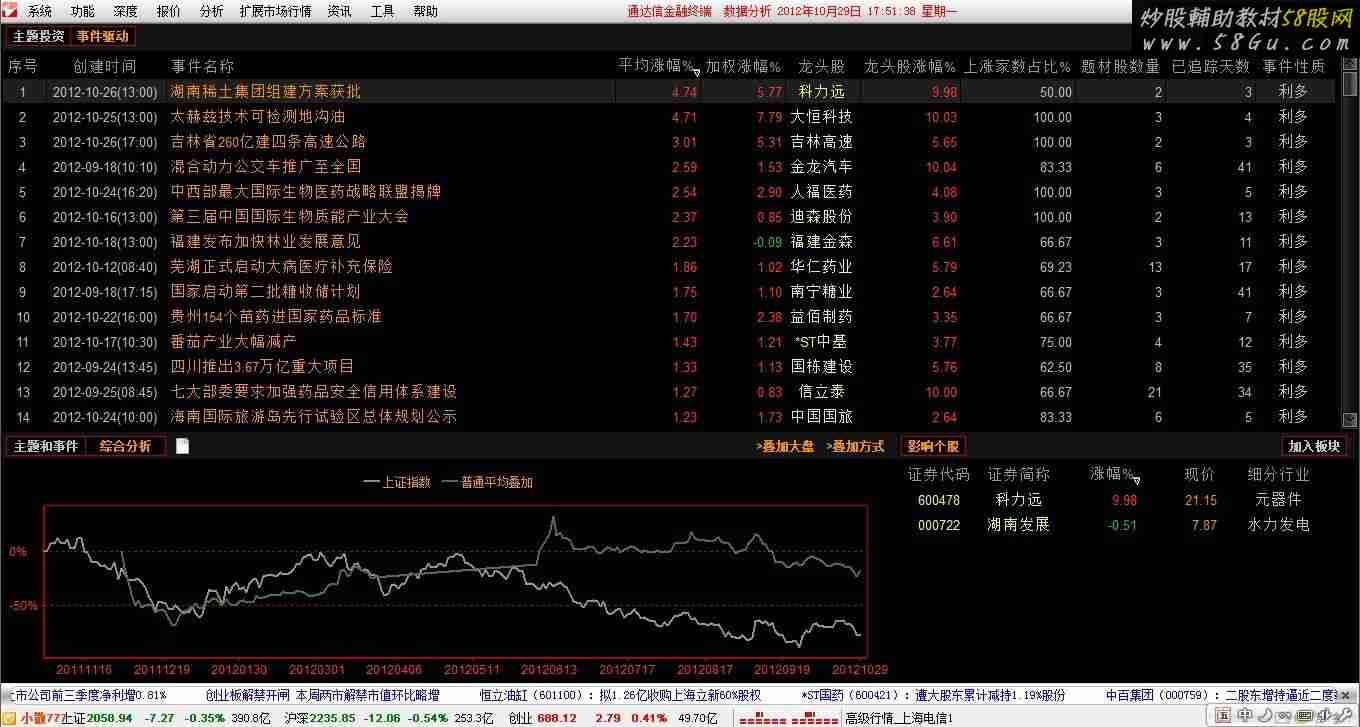This screenshot has width=1360, height=727.
Task: Sort by the 题材股数量 column header
Action: tap(1121, 66)
